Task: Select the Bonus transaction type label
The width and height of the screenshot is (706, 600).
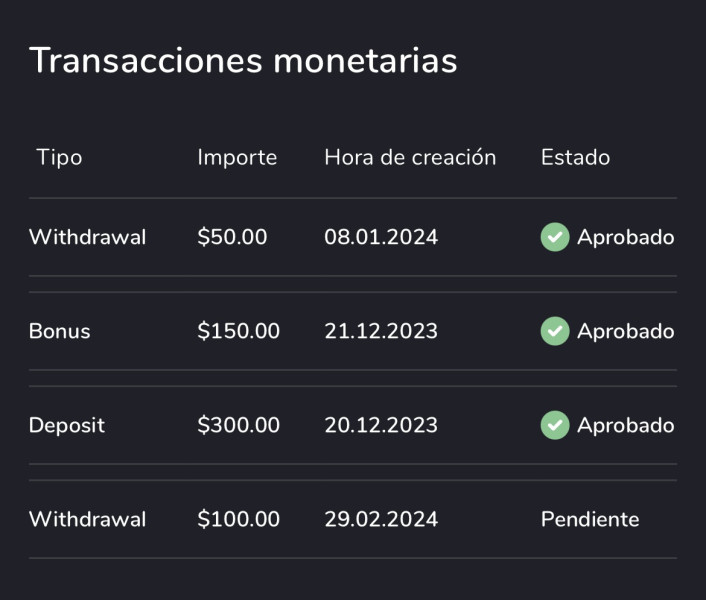Action: (59, 331)
